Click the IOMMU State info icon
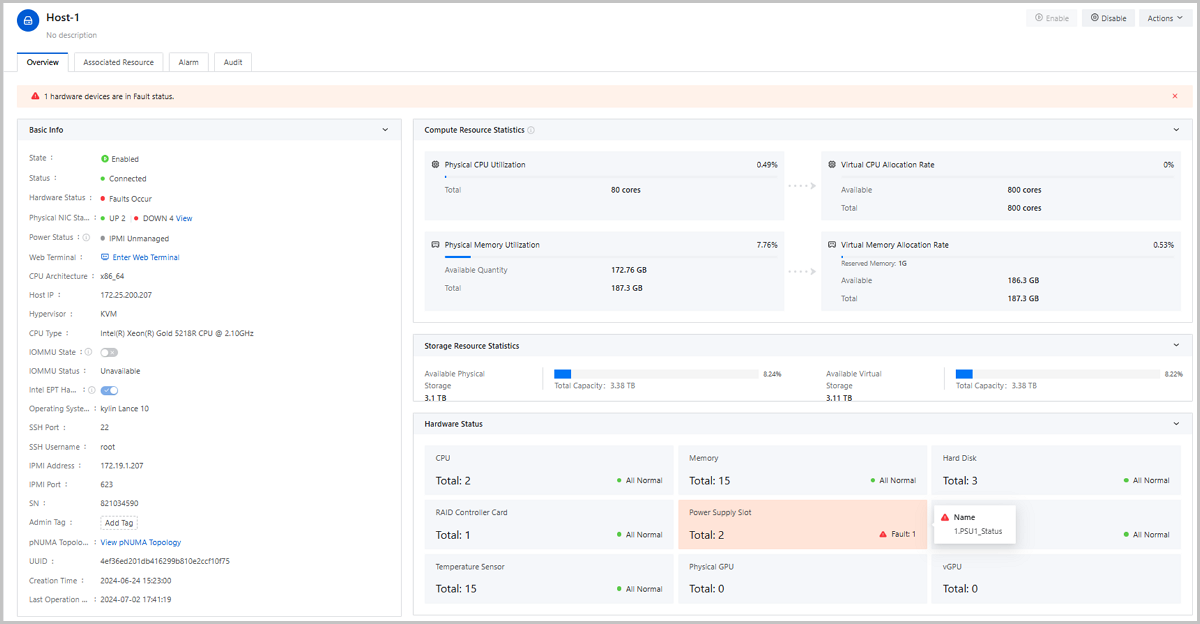The height and width of the screenshot is (624, 1200). [x=89, y=352]
